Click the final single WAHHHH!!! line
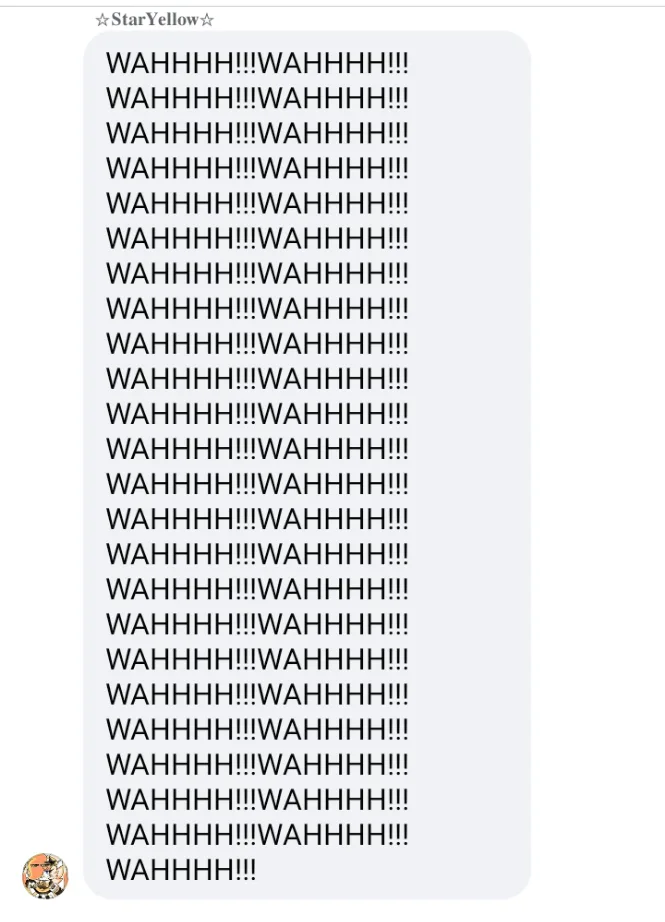Screen dimensions: 665x922 [181, 870]
